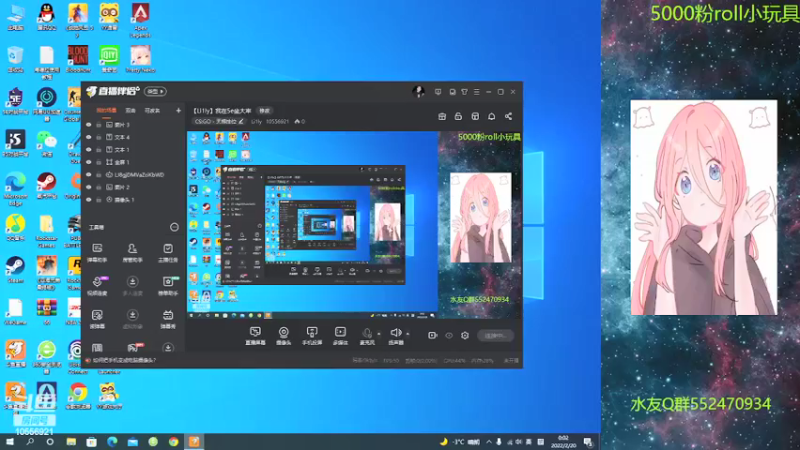The image size is (800, 450).
Task: Add a new scene with the plus icon
Action: pos(178,110)
